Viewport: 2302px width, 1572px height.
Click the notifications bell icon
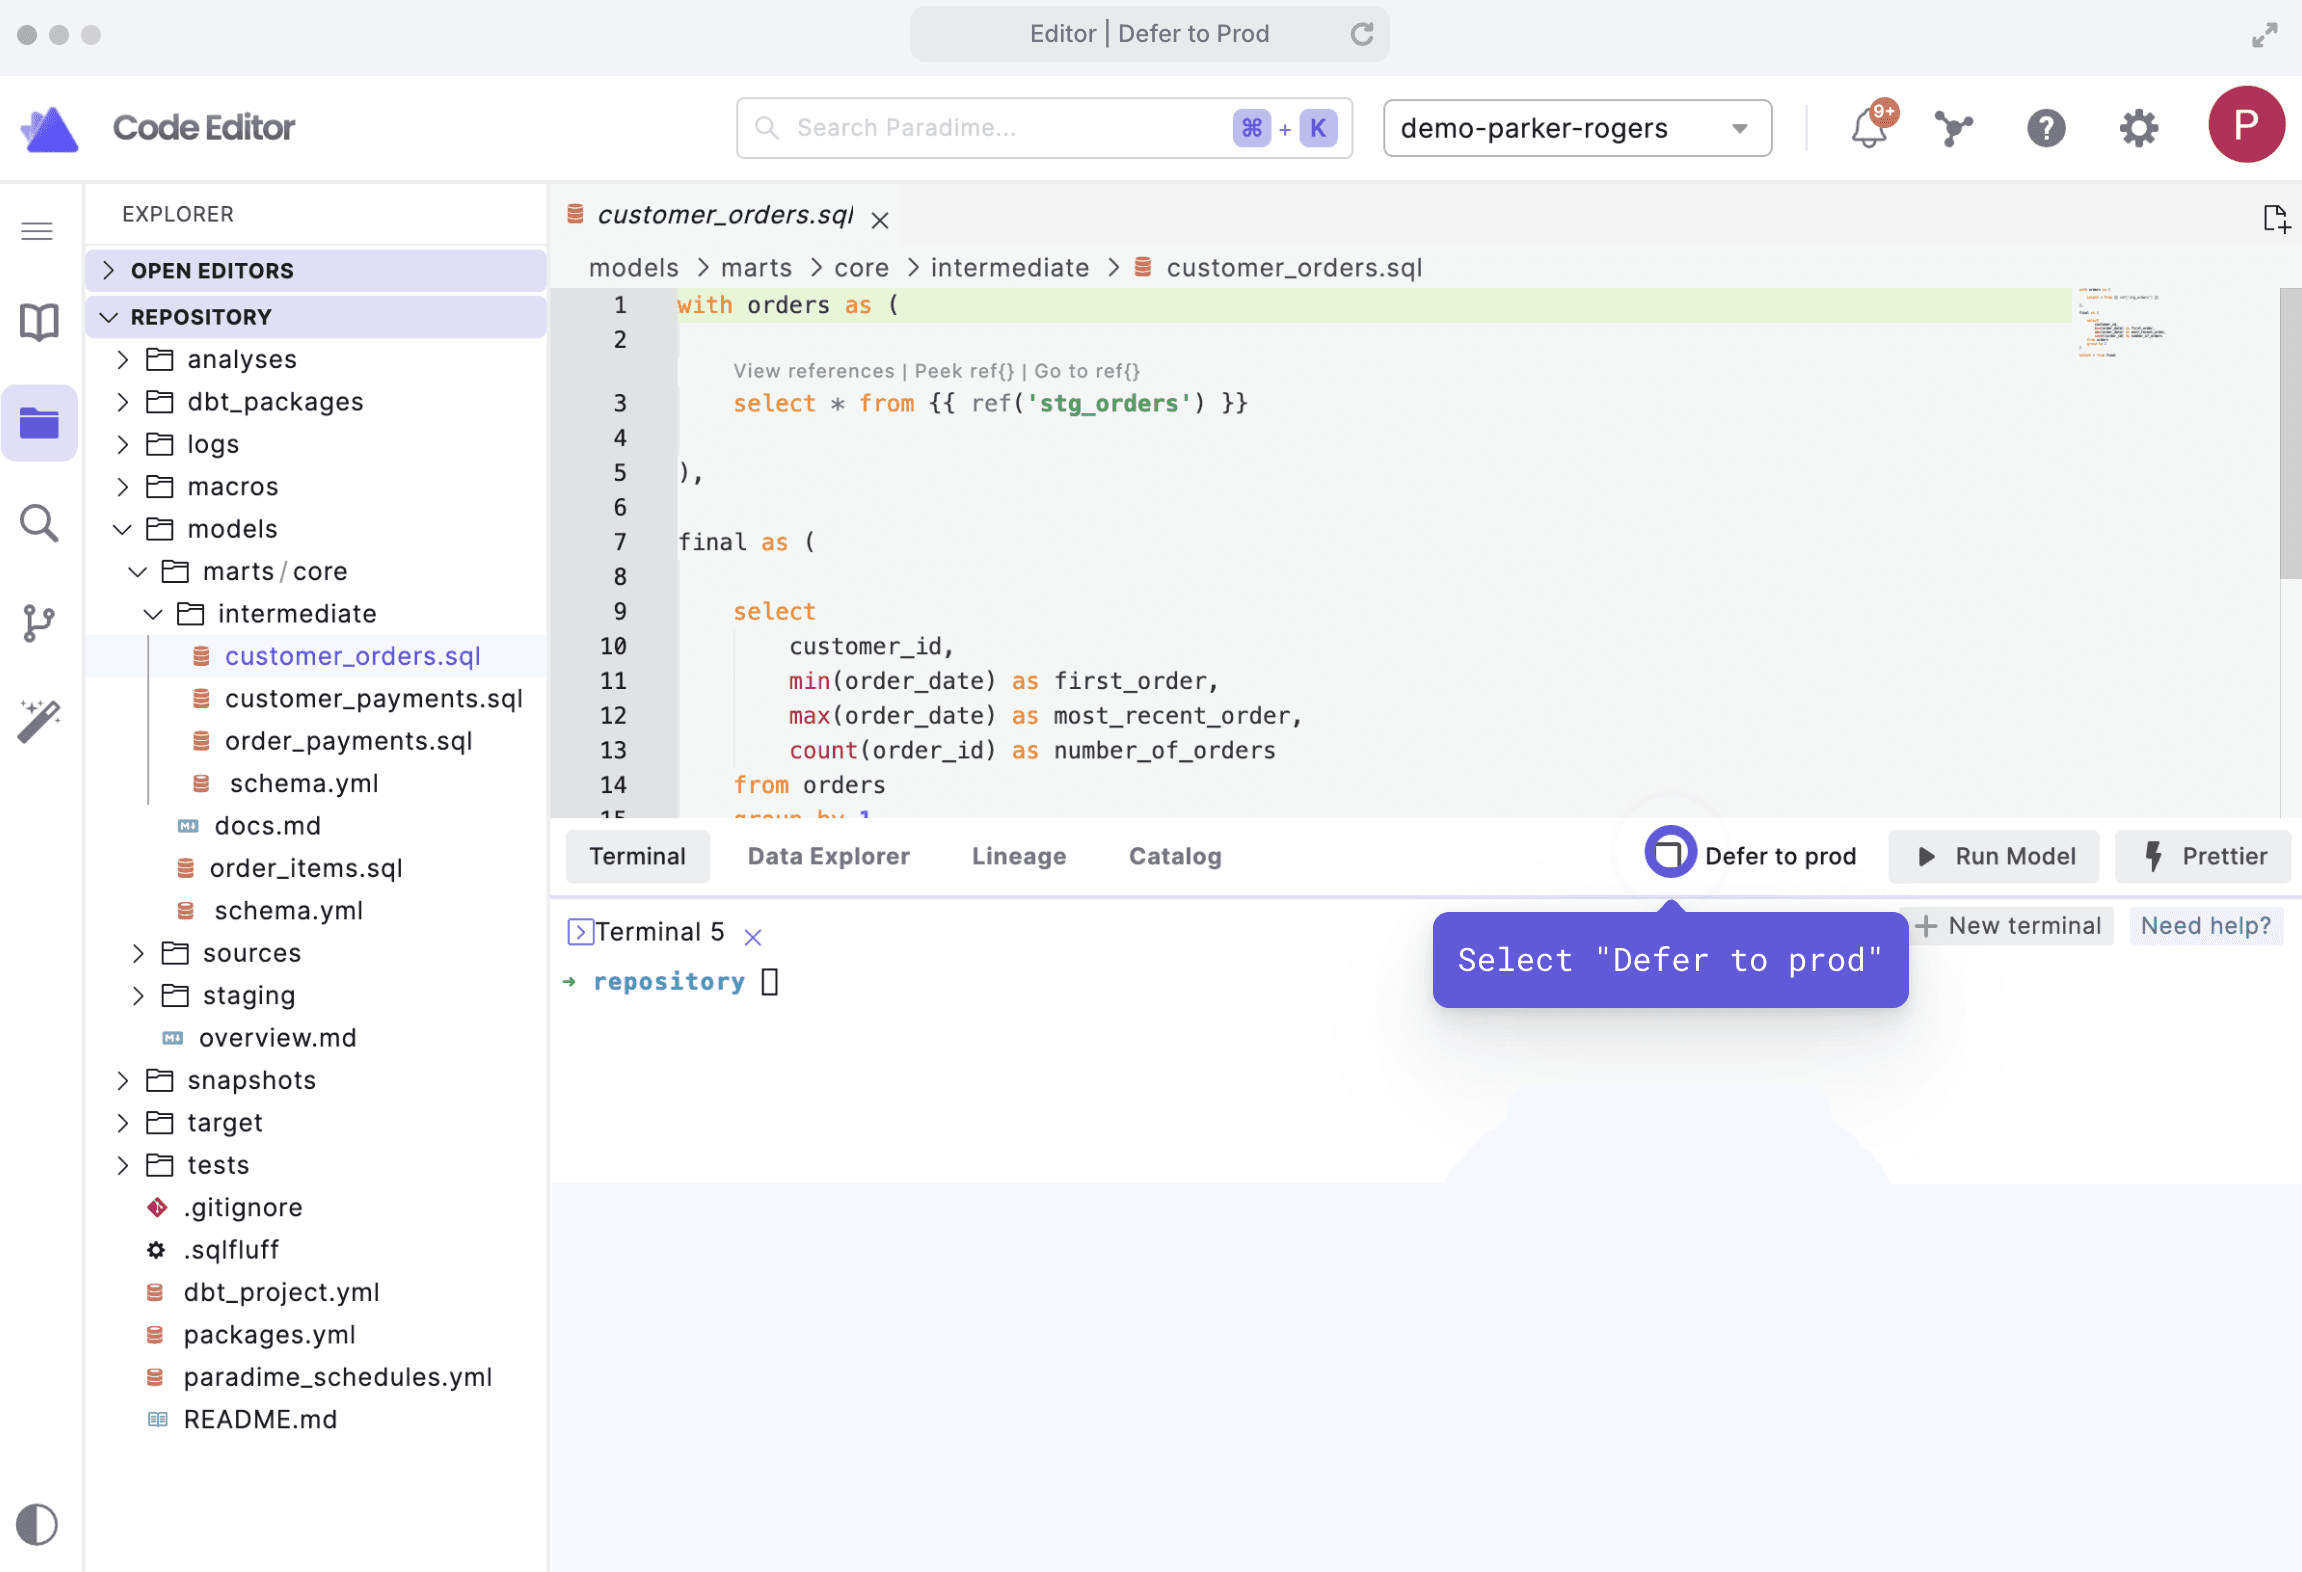pos(1868,126)
